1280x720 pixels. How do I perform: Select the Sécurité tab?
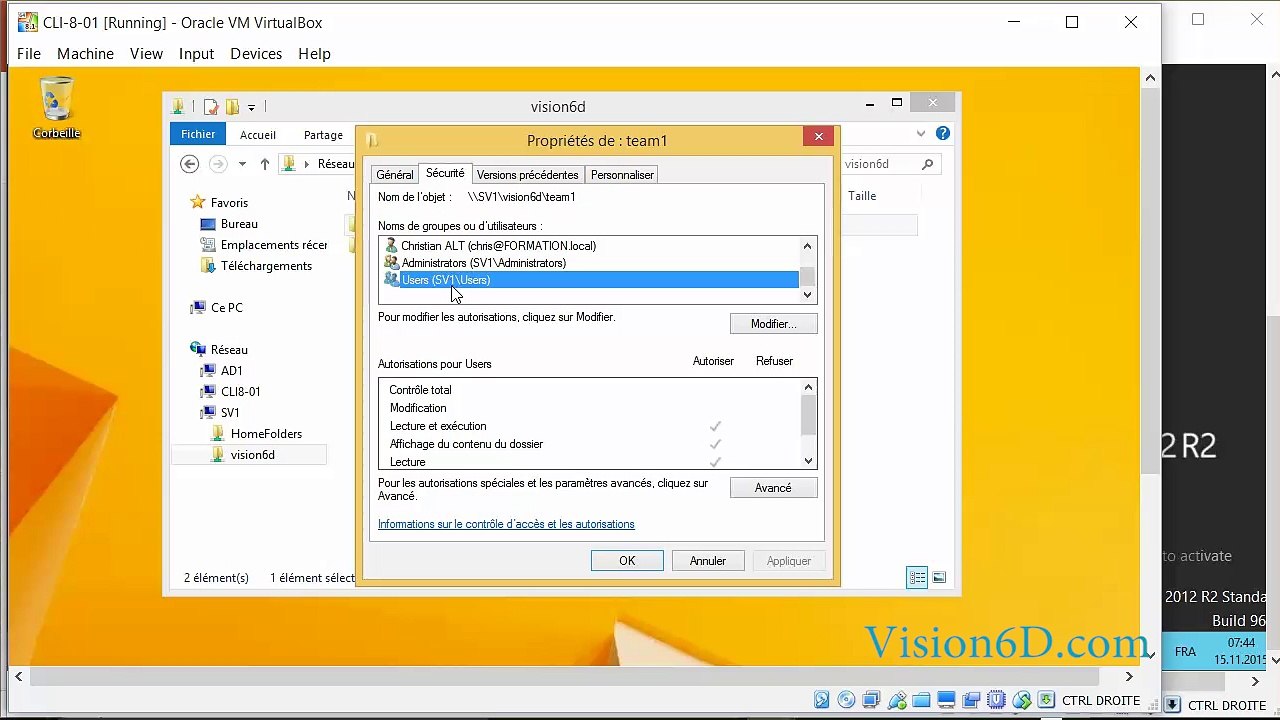(445, 173)
